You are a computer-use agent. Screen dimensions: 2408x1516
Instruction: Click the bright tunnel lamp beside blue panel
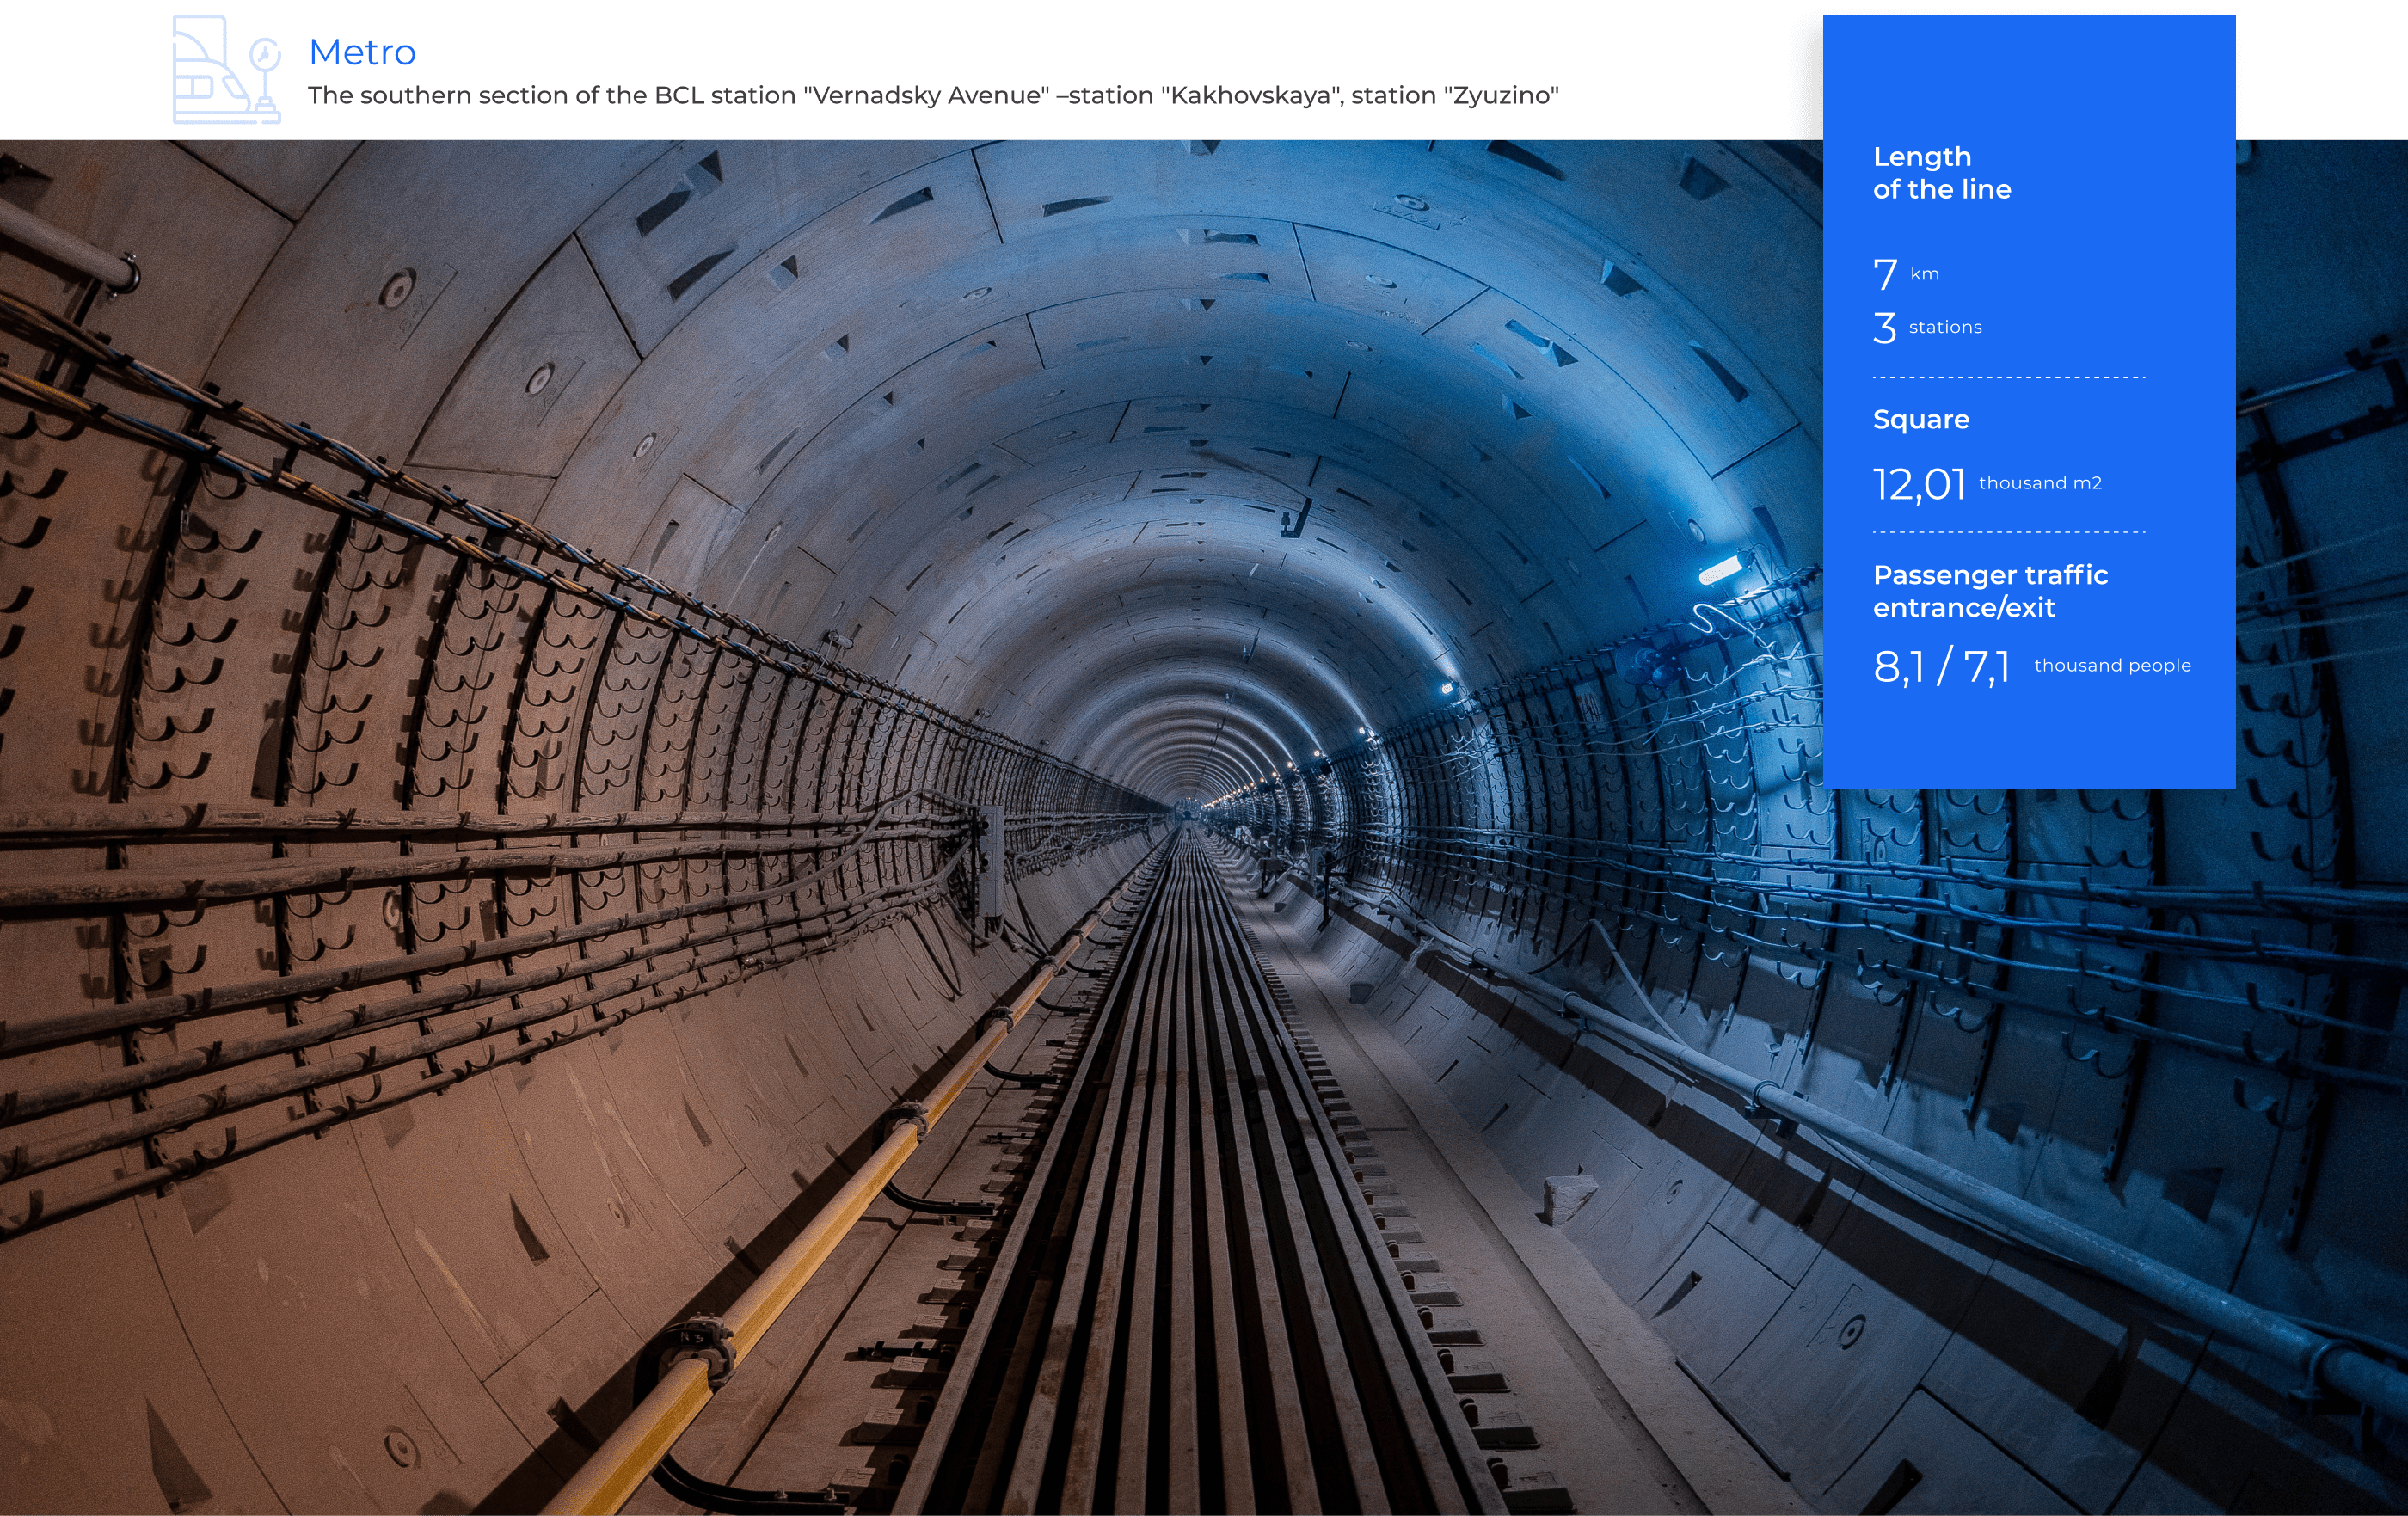coord(1719,571)
